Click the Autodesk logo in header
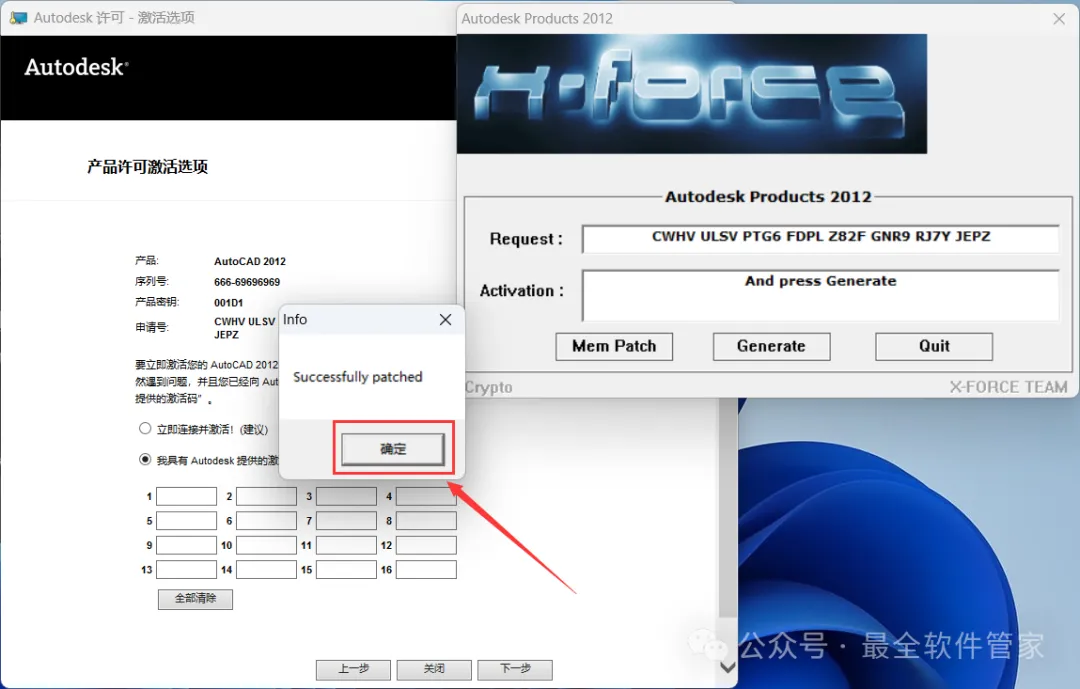Image resolution: width=1080 pixels, height=689 pixels. pos(76,67)
